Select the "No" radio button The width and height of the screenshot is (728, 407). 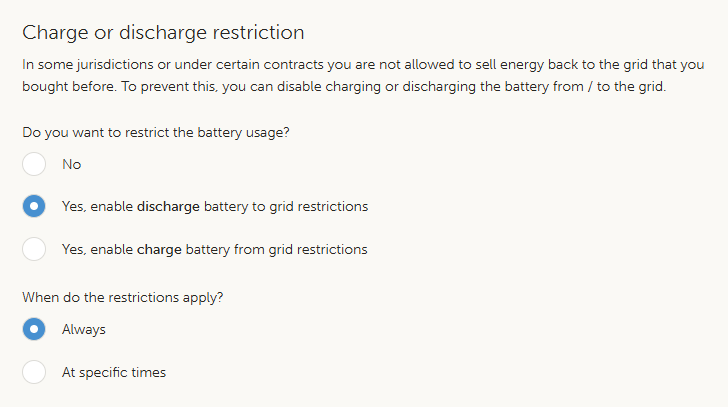coord(34,164)
